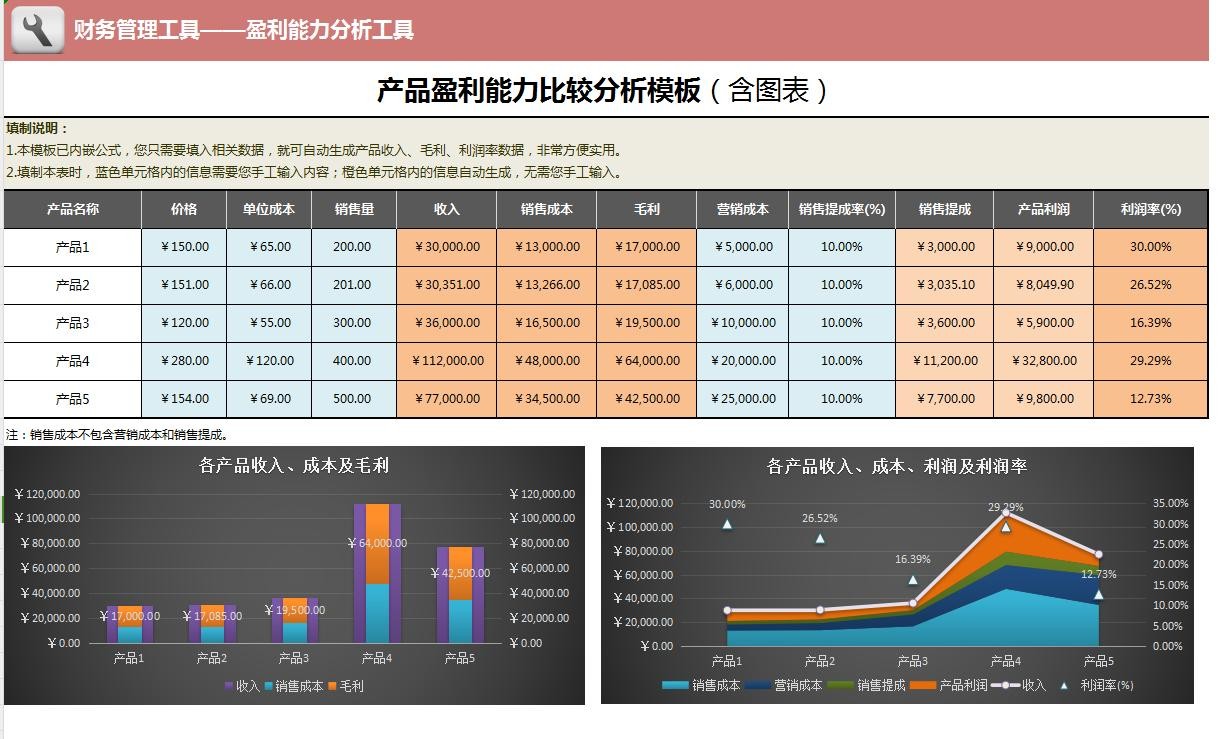Select the 产品5 profit rate cell 12.73%
Viewport: 1224px width, 739px height.
coord(1150,399)
